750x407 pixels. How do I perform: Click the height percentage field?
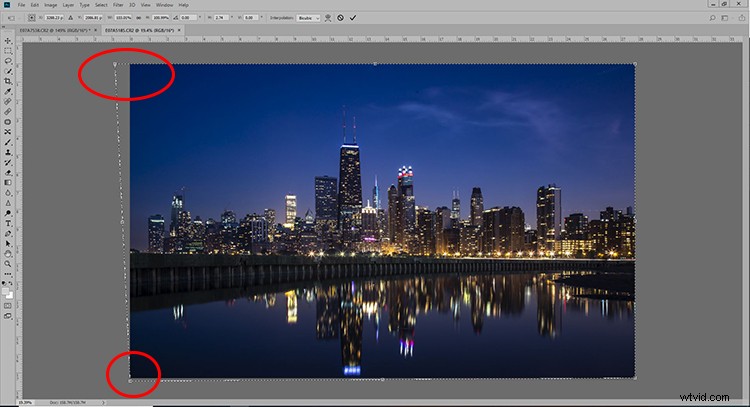click(161, 18)
